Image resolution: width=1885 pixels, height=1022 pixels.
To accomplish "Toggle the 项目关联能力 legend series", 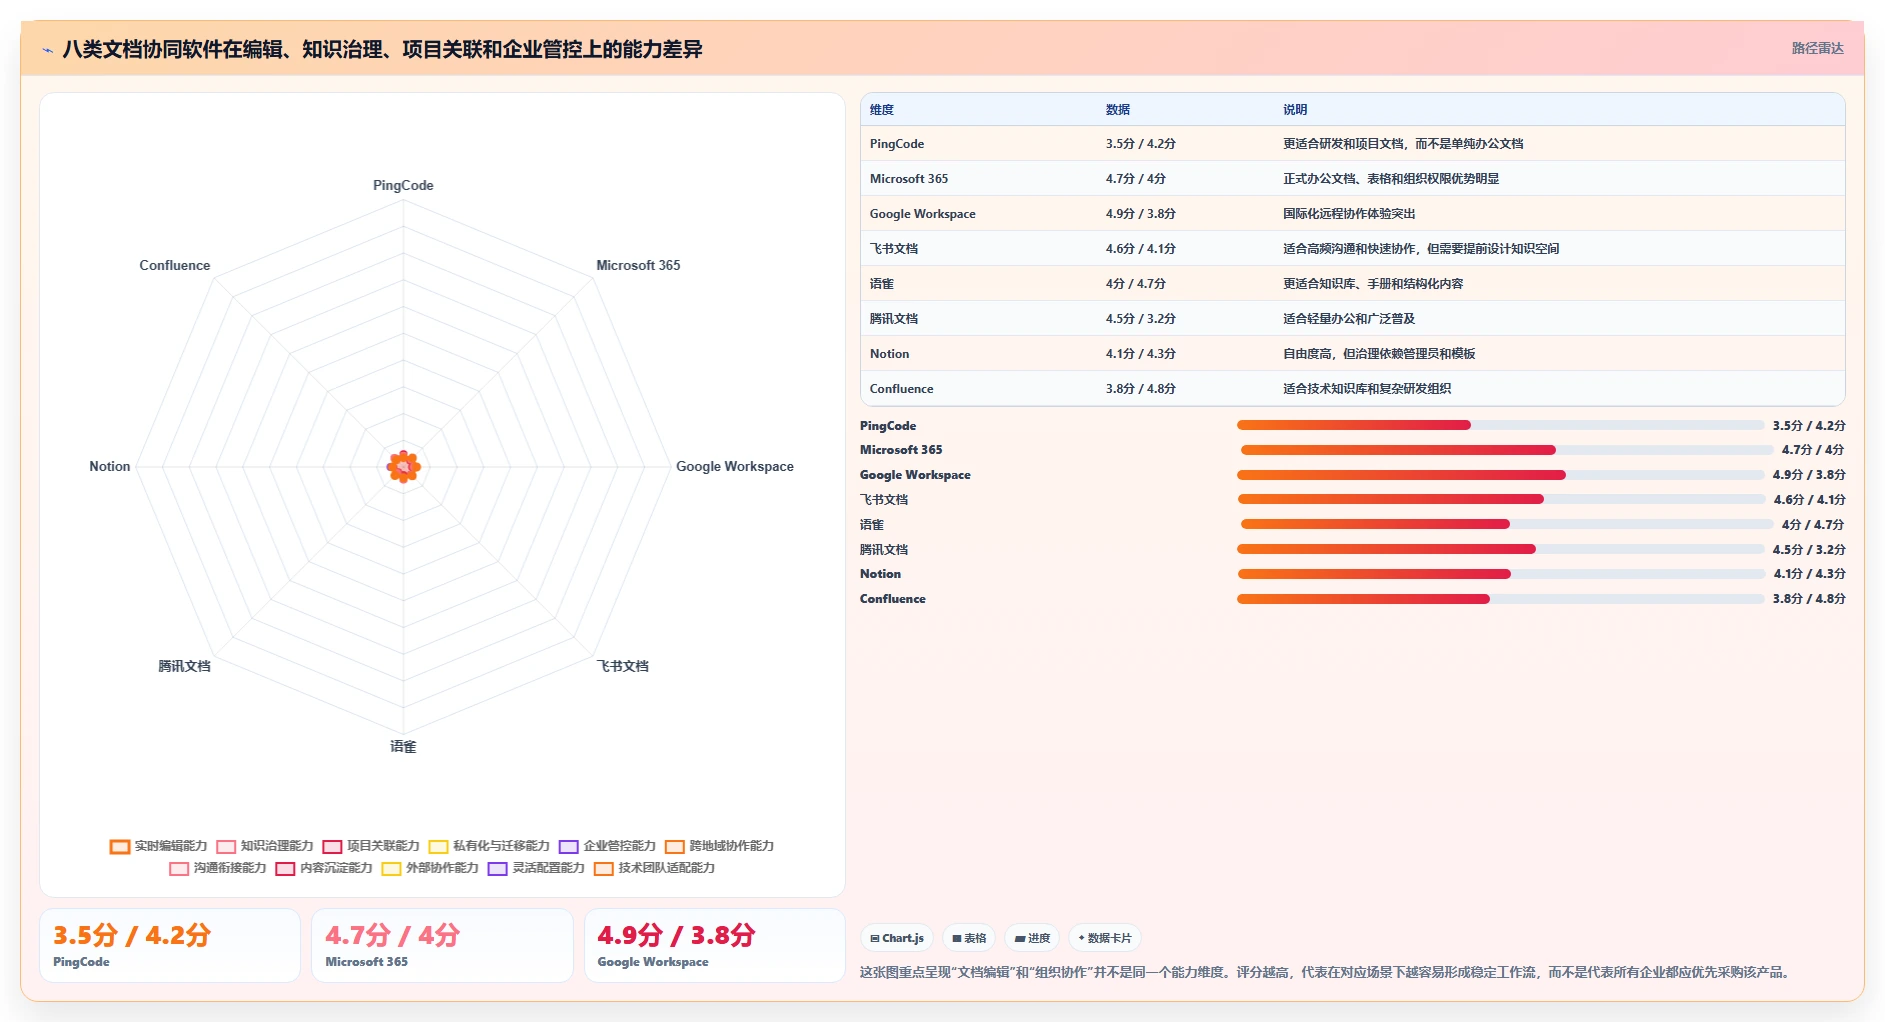I will pos(371,846).
